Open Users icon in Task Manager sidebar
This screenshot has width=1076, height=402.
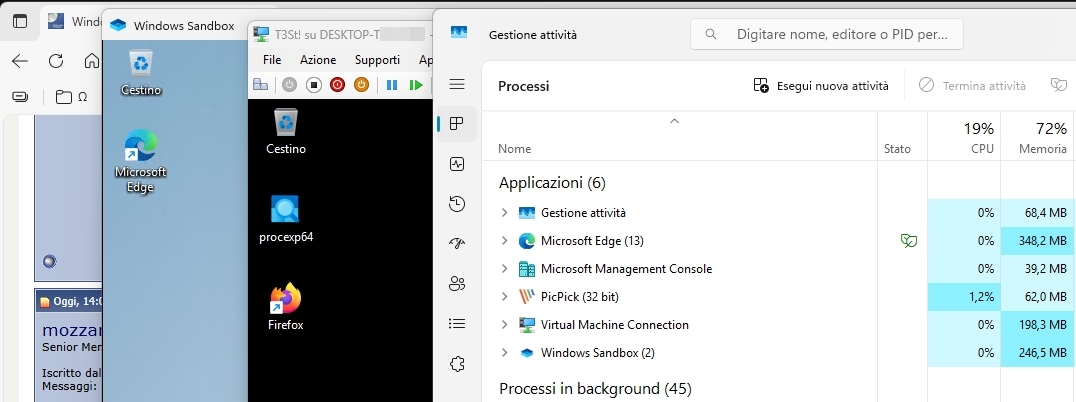point(457,283)
